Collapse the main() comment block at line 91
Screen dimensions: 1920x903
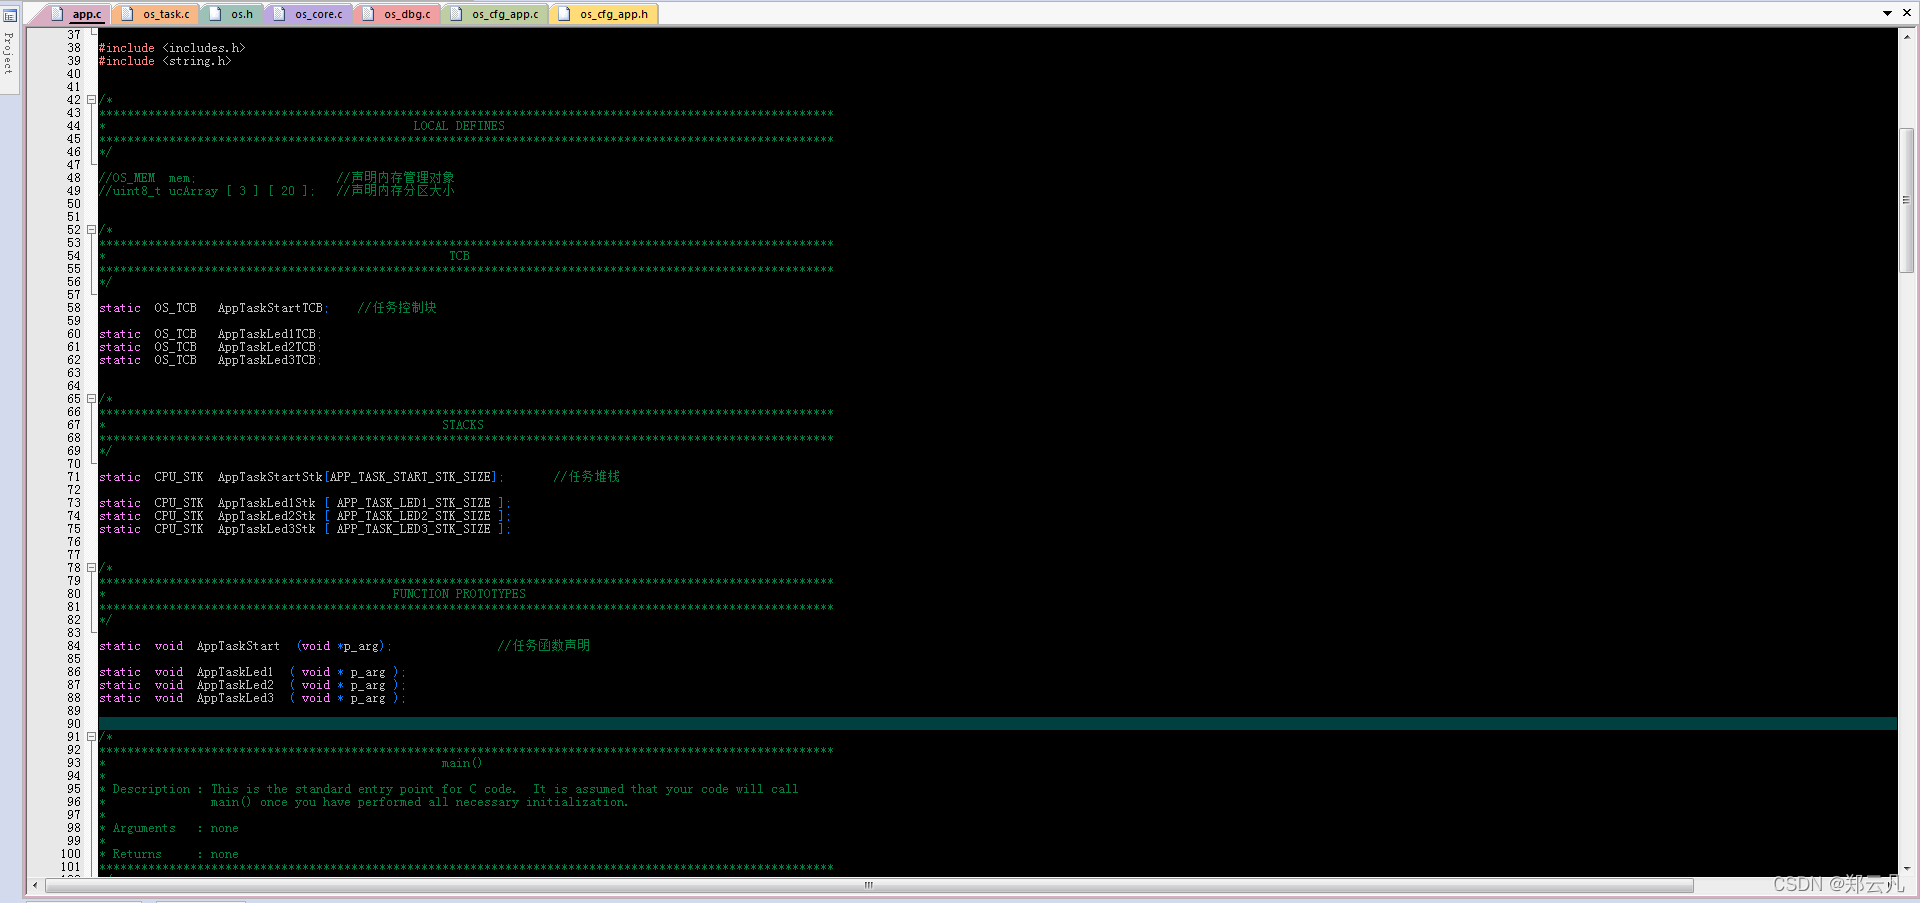point(91,737)
